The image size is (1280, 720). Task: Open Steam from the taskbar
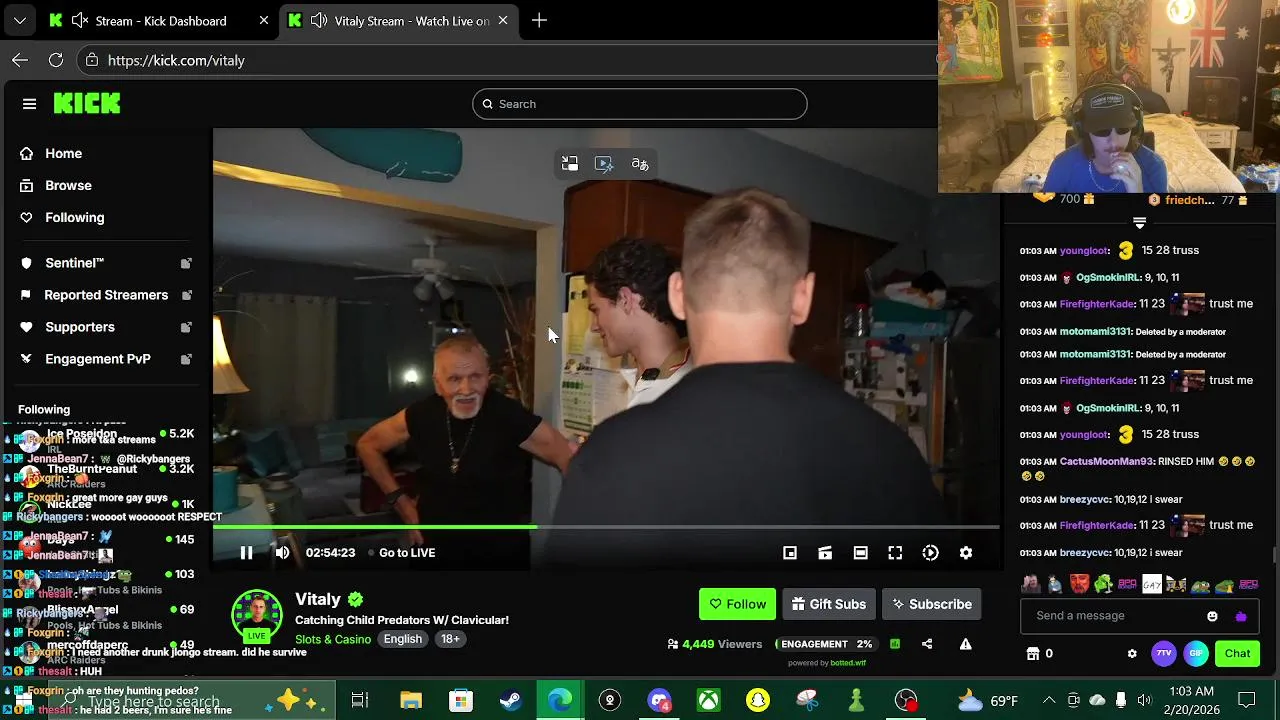click(510, 700)
